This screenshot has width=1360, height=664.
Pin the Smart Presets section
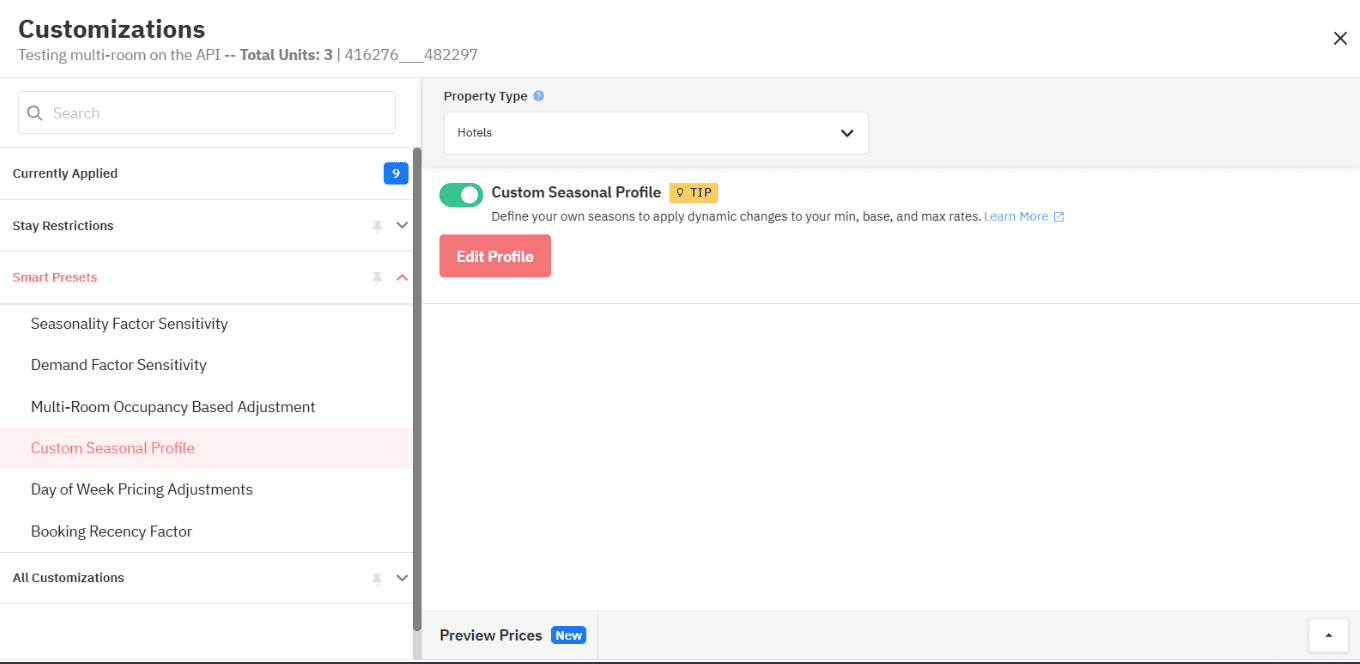click(x=376, y=277)
